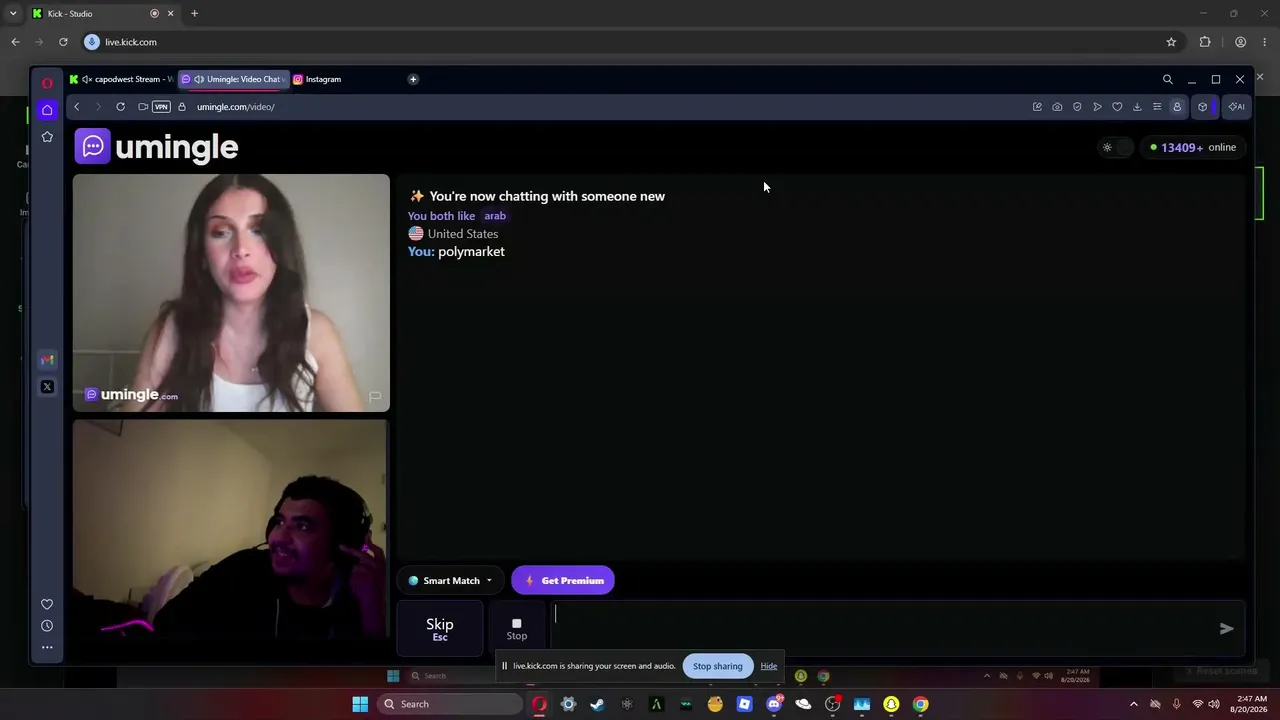
Task: Open the Windows Start menu
Action: click(360, 704)
